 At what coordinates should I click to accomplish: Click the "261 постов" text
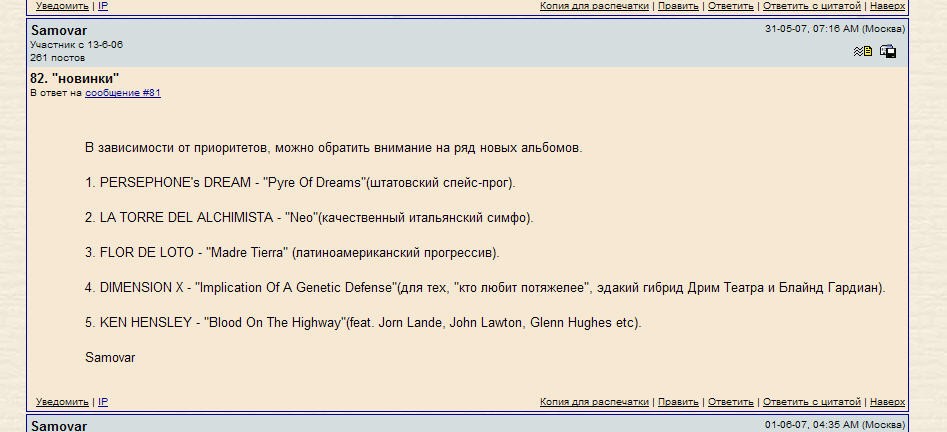click(x=57, y=58)
